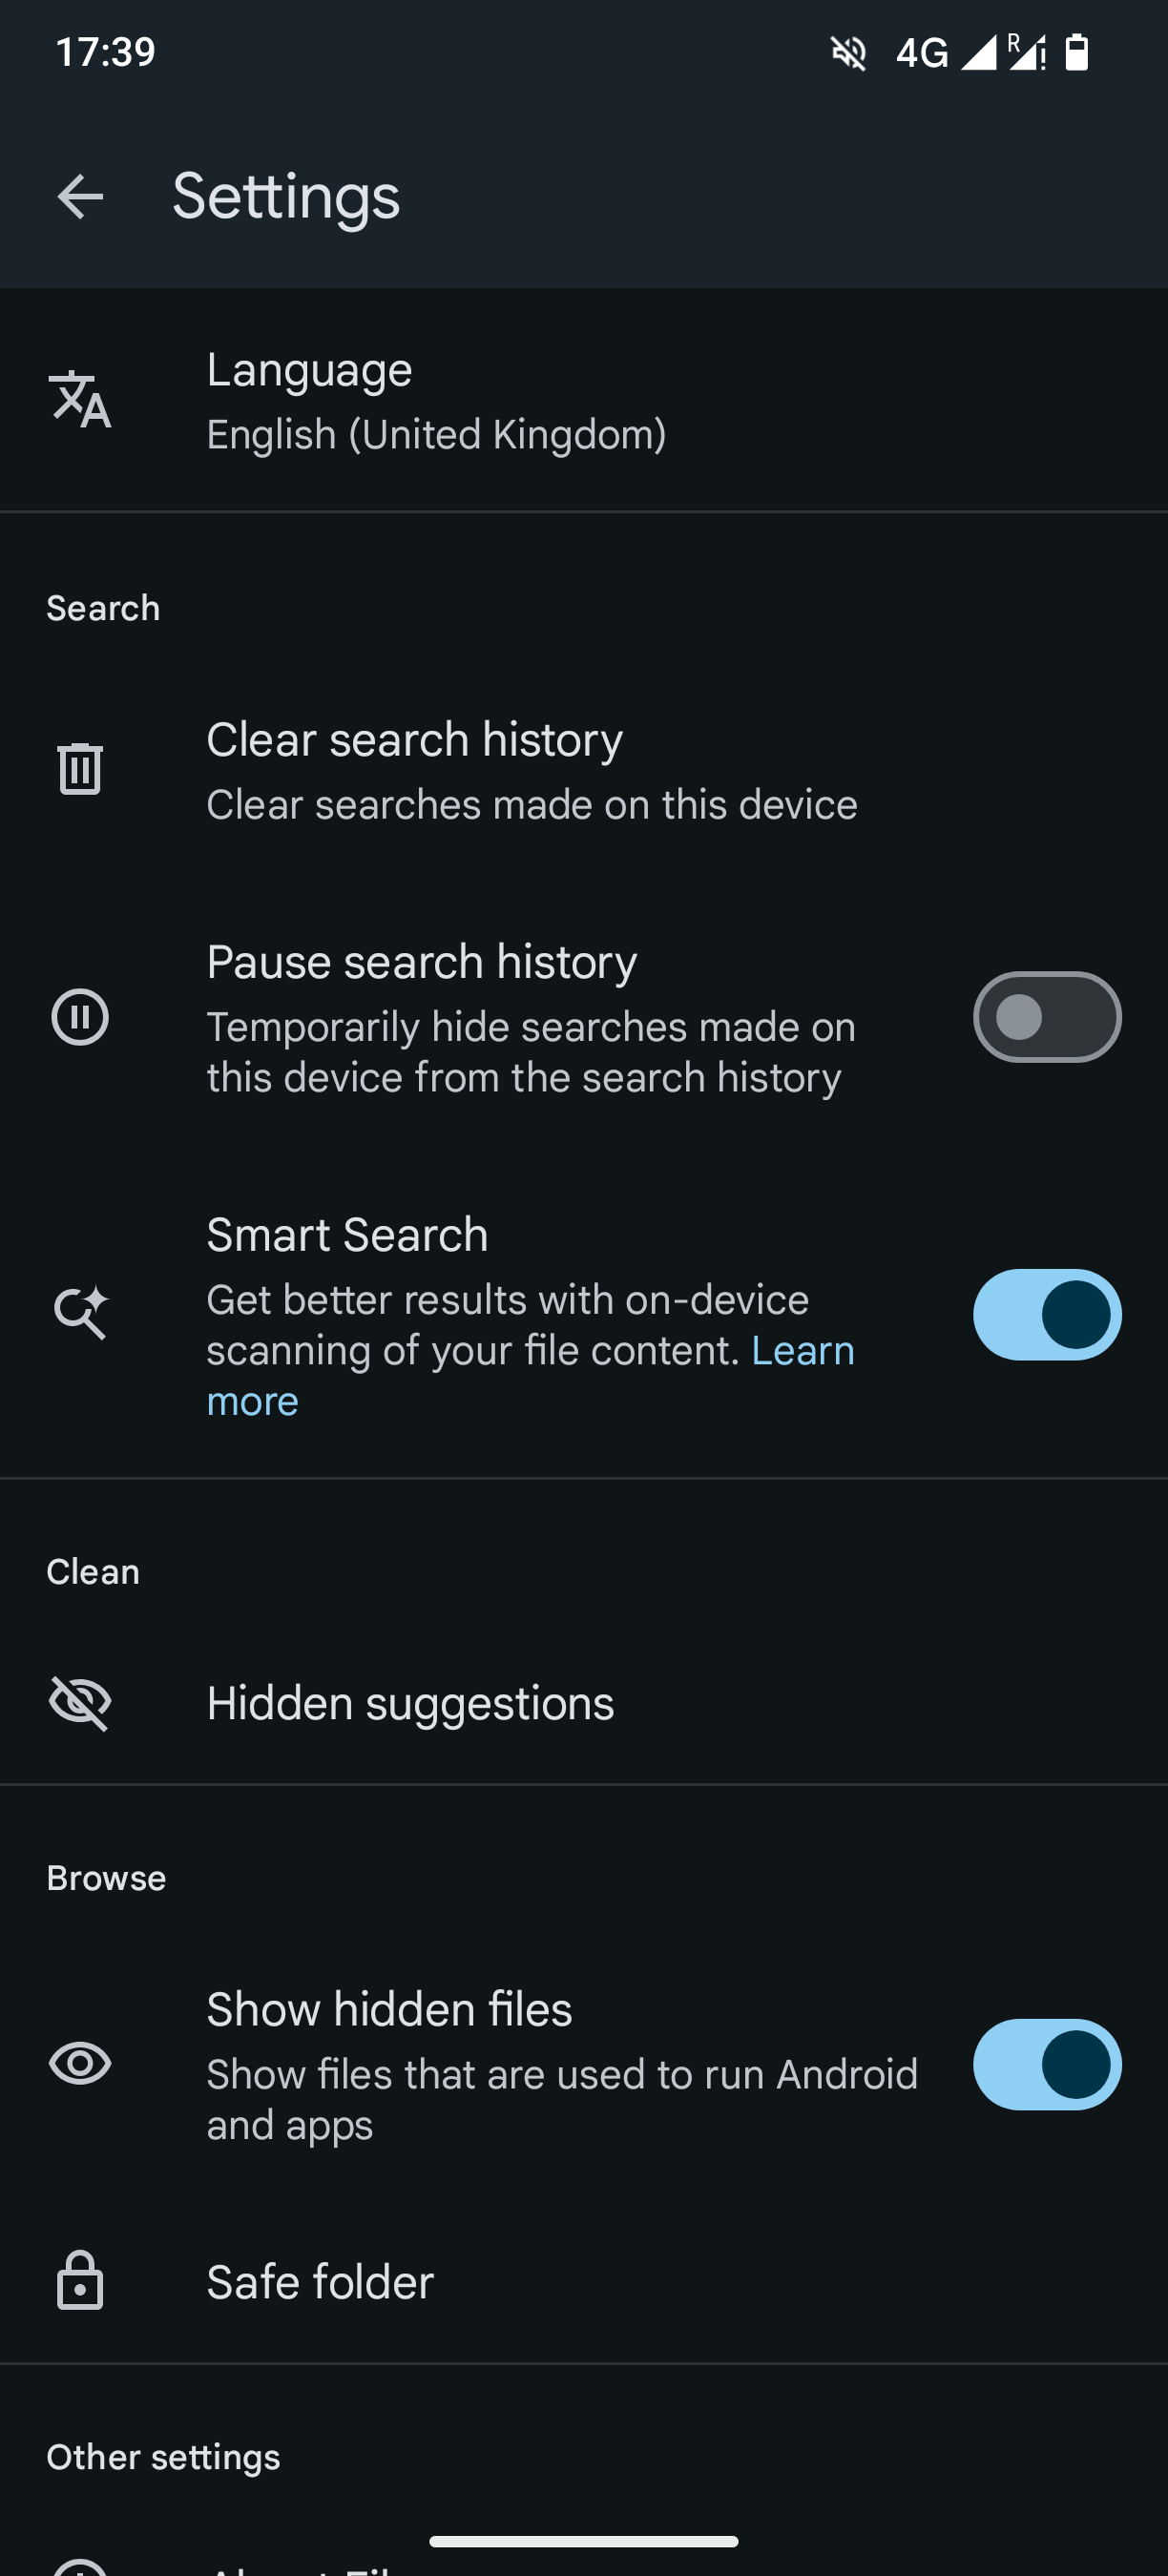Tap the back arrow icon
Screen dimensions: 1168x2576
pyautogui.click(x=80, y=196)
